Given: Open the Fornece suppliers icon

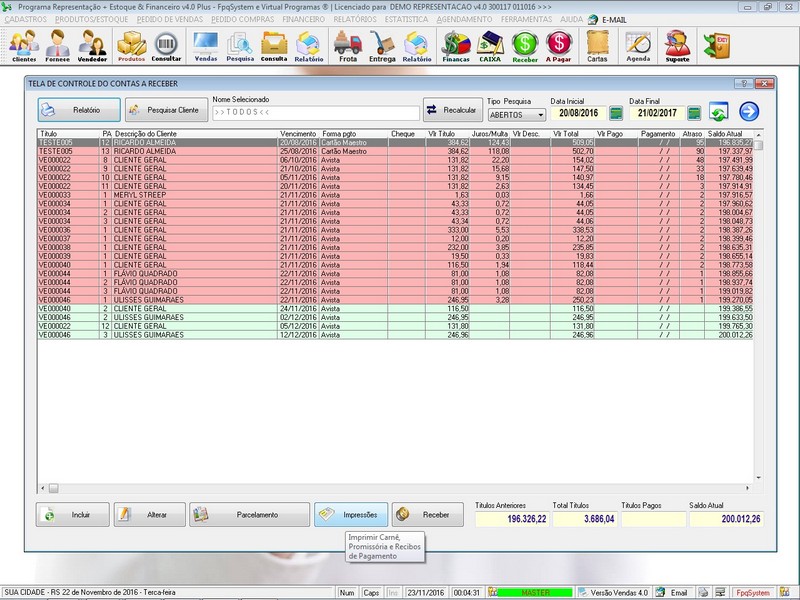Looking at the screenshot, I should [57, 45].
